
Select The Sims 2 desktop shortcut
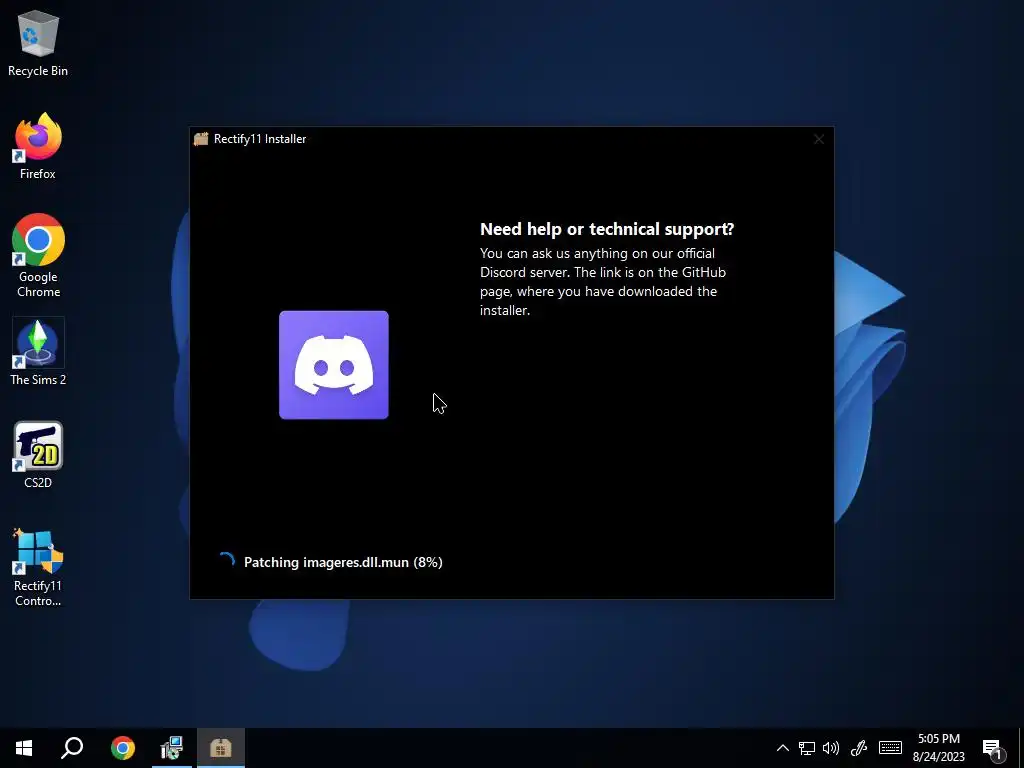tap(38, 351)
